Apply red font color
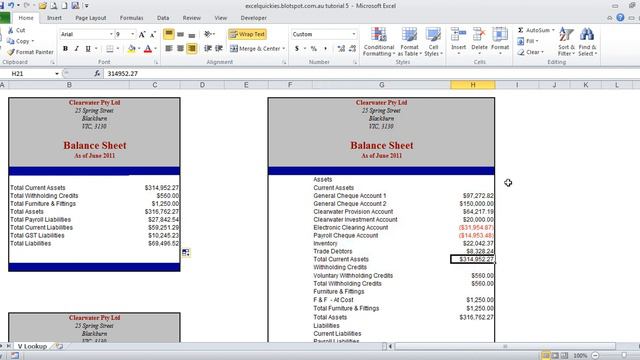Screen dimensions: 640x360 [148, 49]
